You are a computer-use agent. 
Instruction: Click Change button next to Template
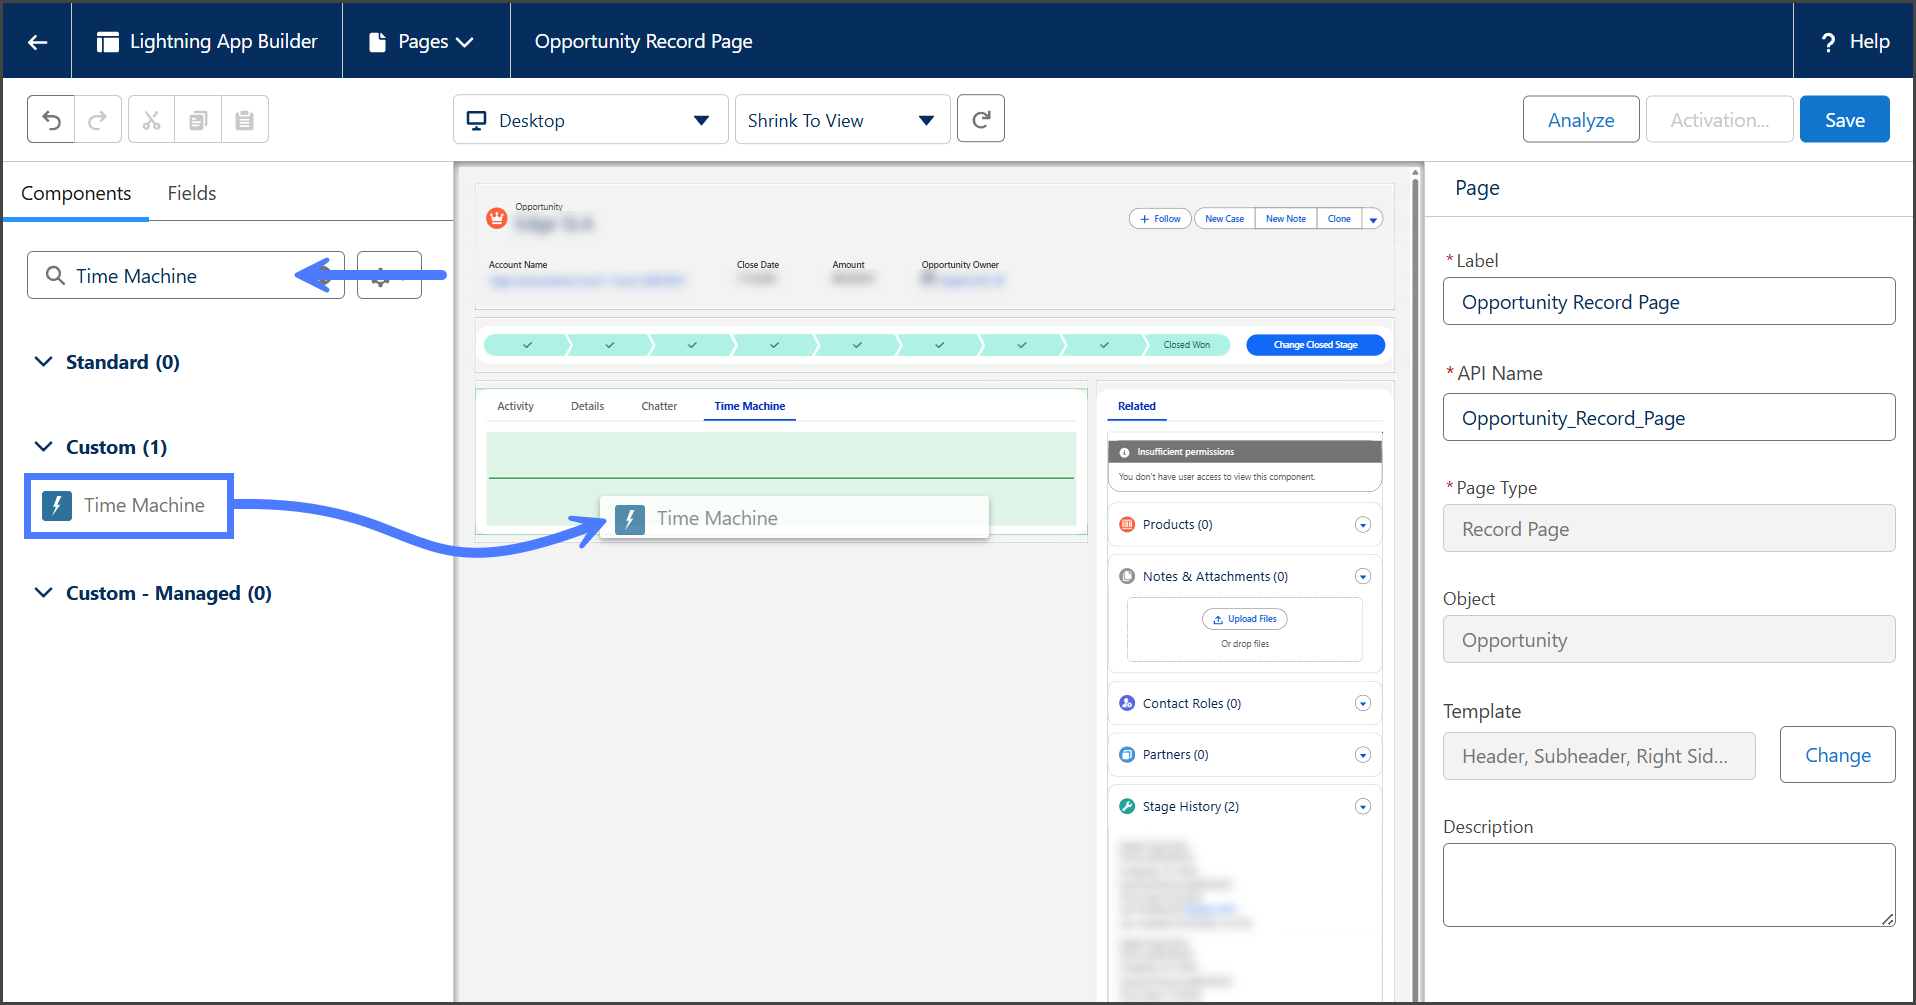point(1837,755)
